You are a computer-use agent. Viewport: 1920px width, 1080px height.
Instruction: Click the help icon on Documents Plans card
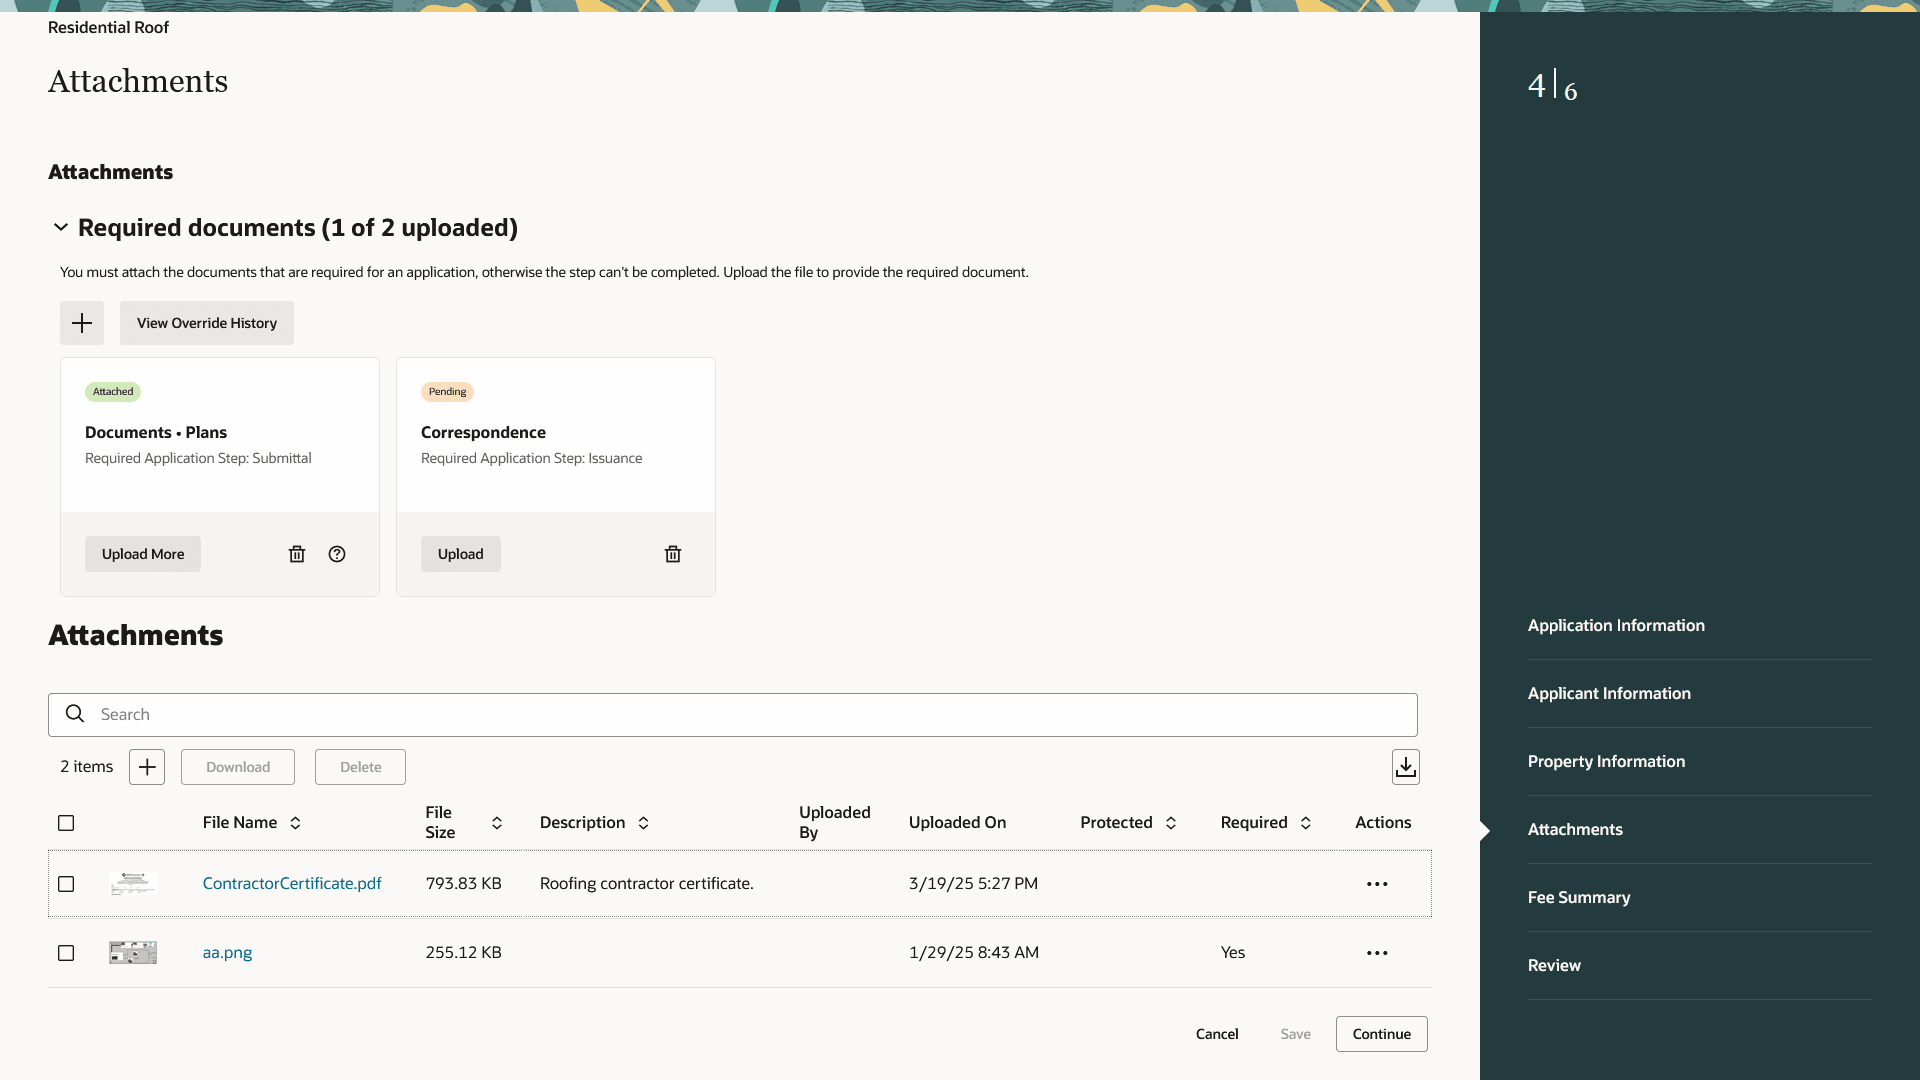pyautogui.click(x=337, y=553)
